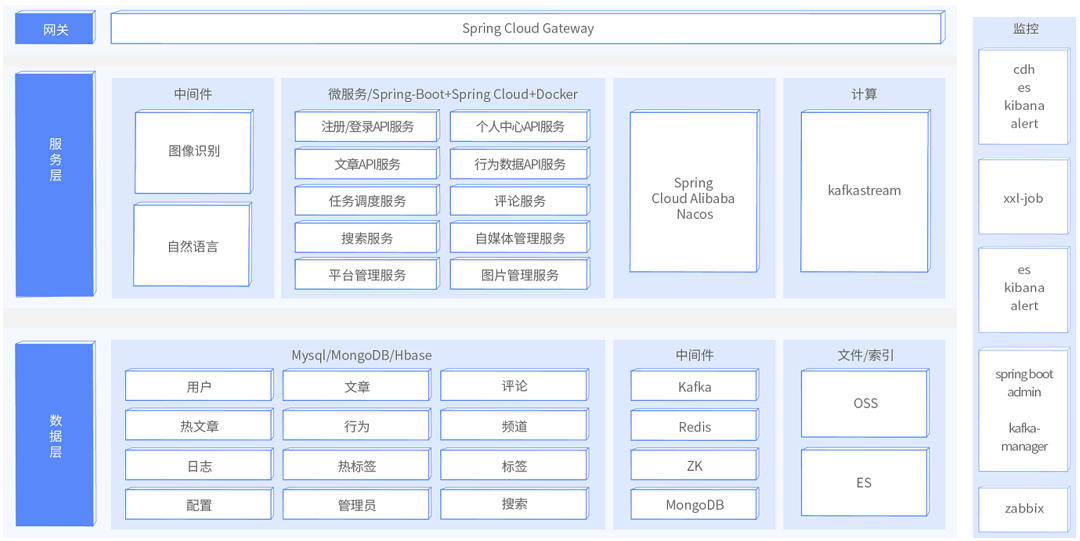
Task: Select the 服务层 layer label
Action: 55,184
